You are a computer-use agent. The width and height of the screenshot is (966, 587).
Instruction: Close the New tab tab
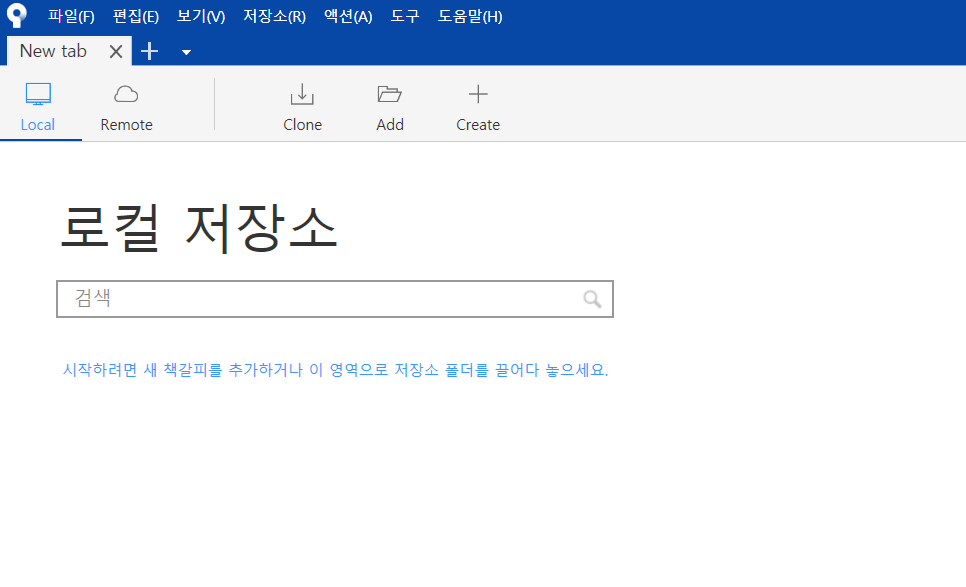(x=116, y=52)
